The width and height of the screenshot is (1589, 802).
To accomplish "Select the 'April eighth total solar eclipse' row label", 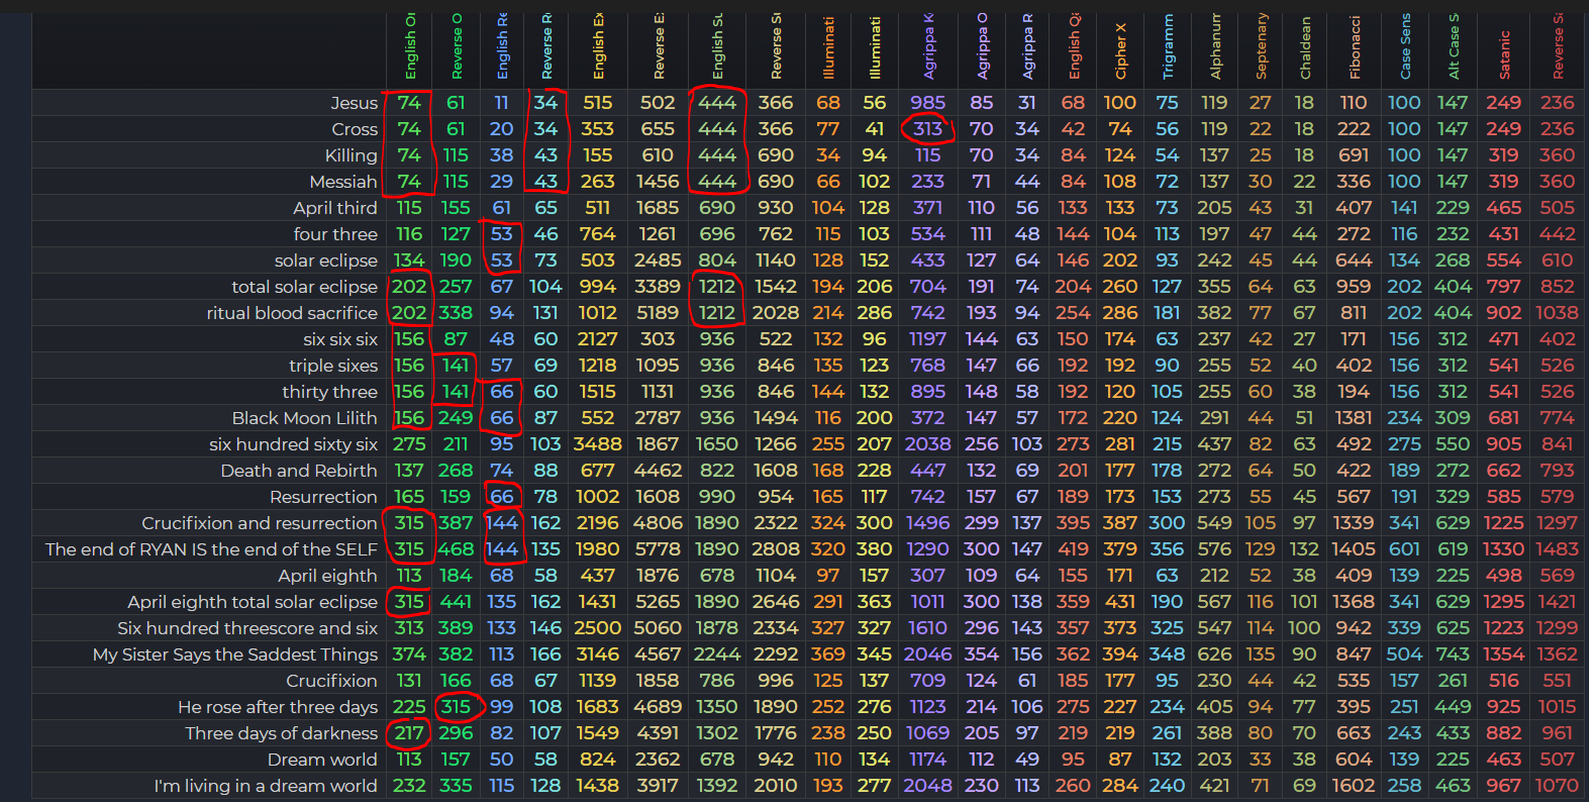I will pyautogui.click(x=253, y=602).
